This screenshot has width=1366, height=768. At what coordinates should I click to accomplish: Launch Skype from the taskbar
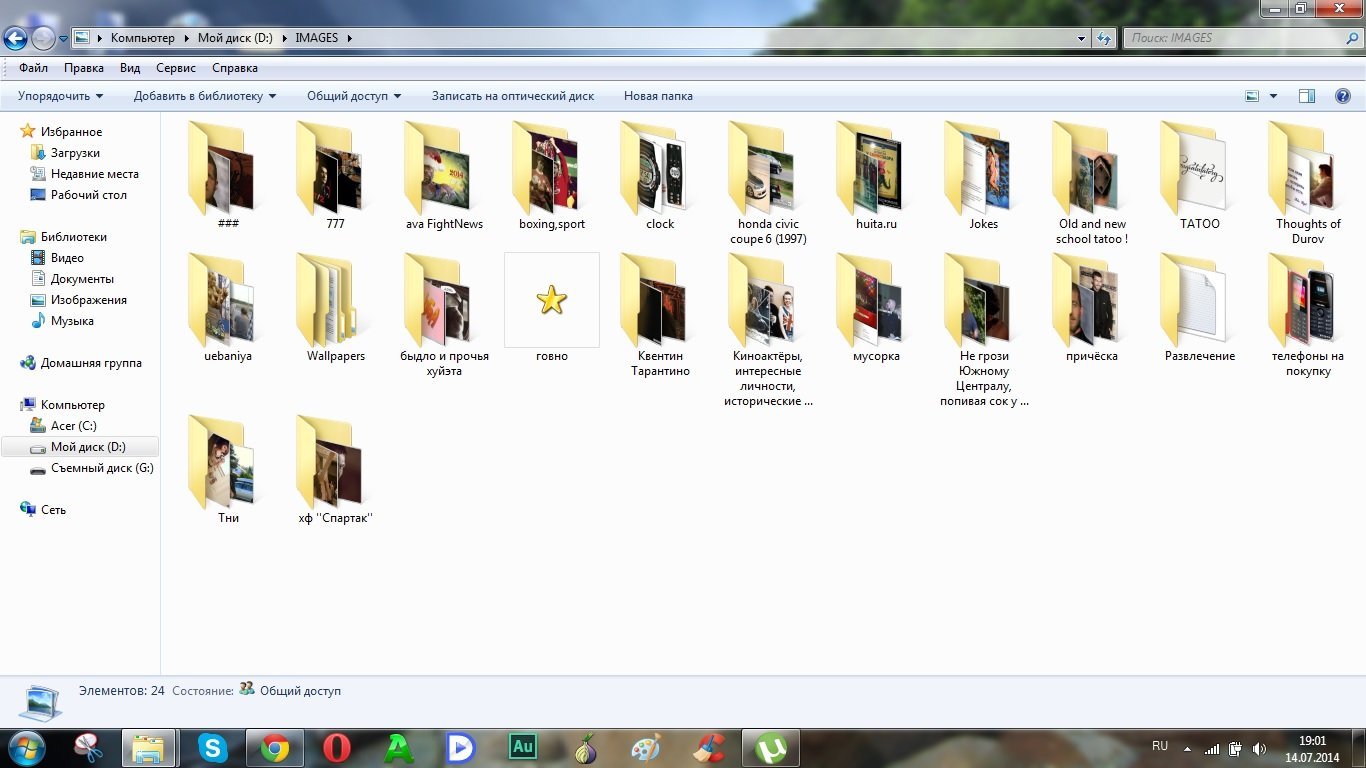pos(212,748)
